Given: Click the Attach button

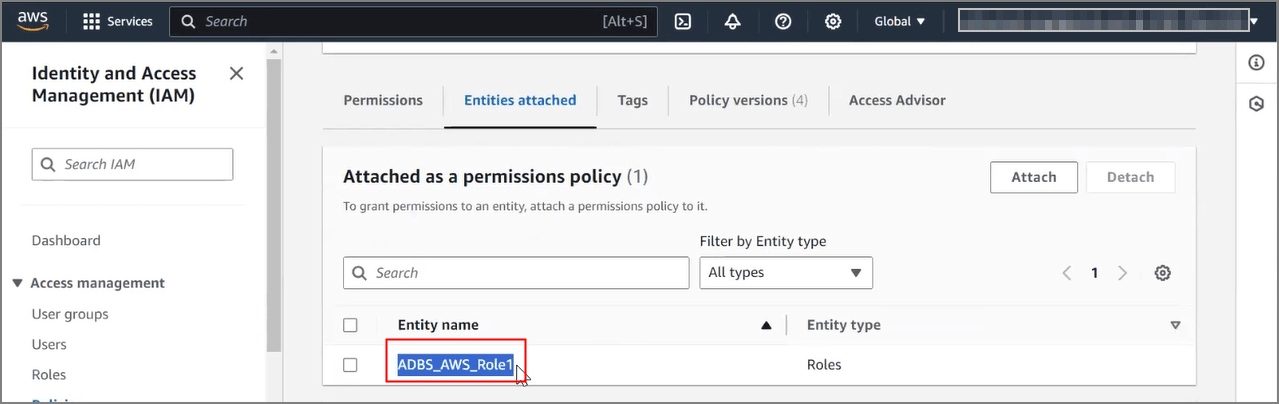Looking at the screenshot, I should 1033,177.
